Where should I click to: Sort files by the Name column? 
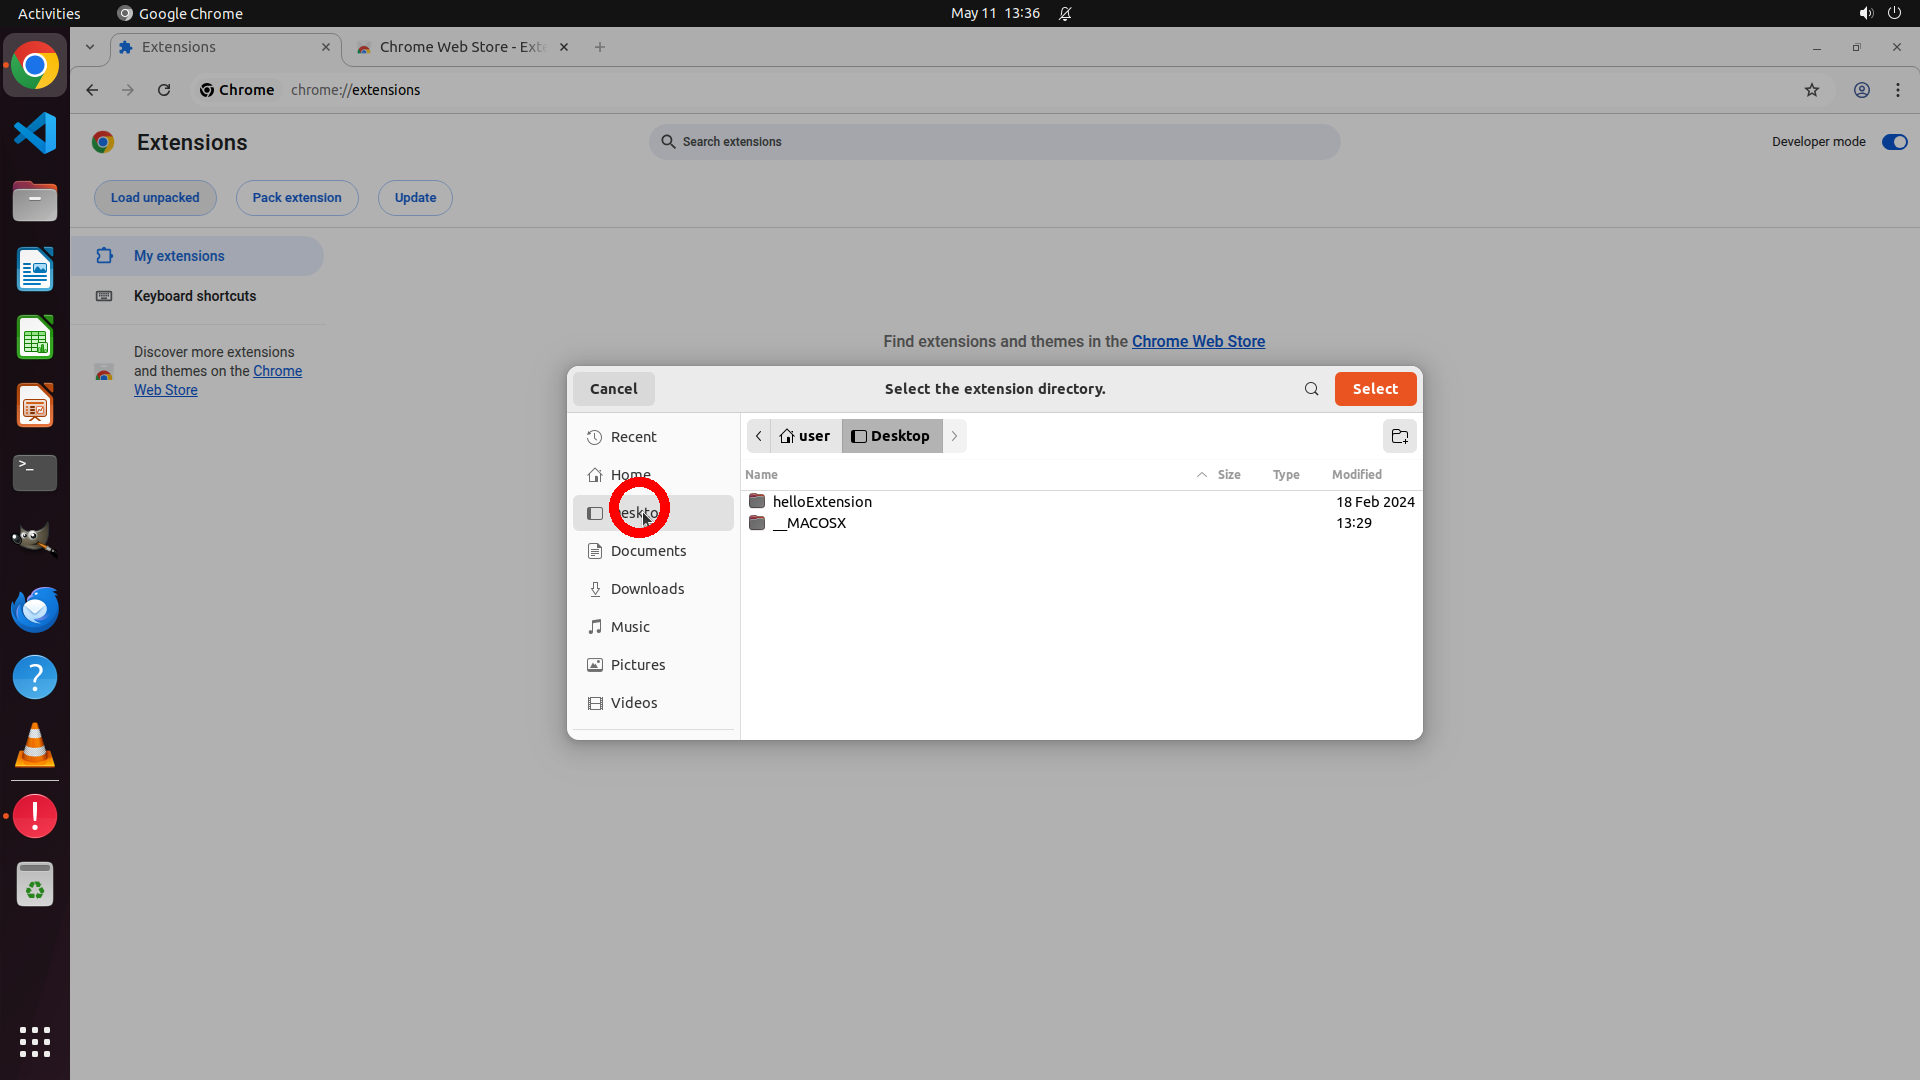(x=761, y=475)
